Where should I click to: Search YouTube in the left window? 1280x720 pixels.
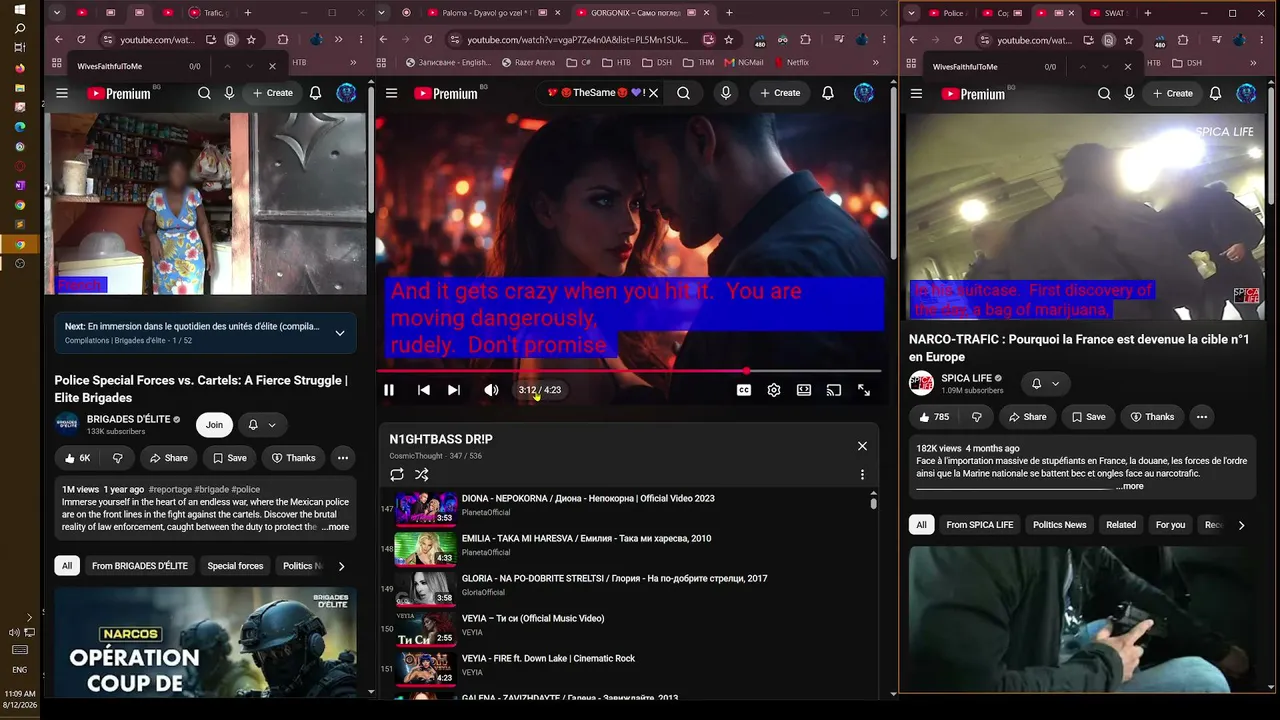(x=204, y=93)
